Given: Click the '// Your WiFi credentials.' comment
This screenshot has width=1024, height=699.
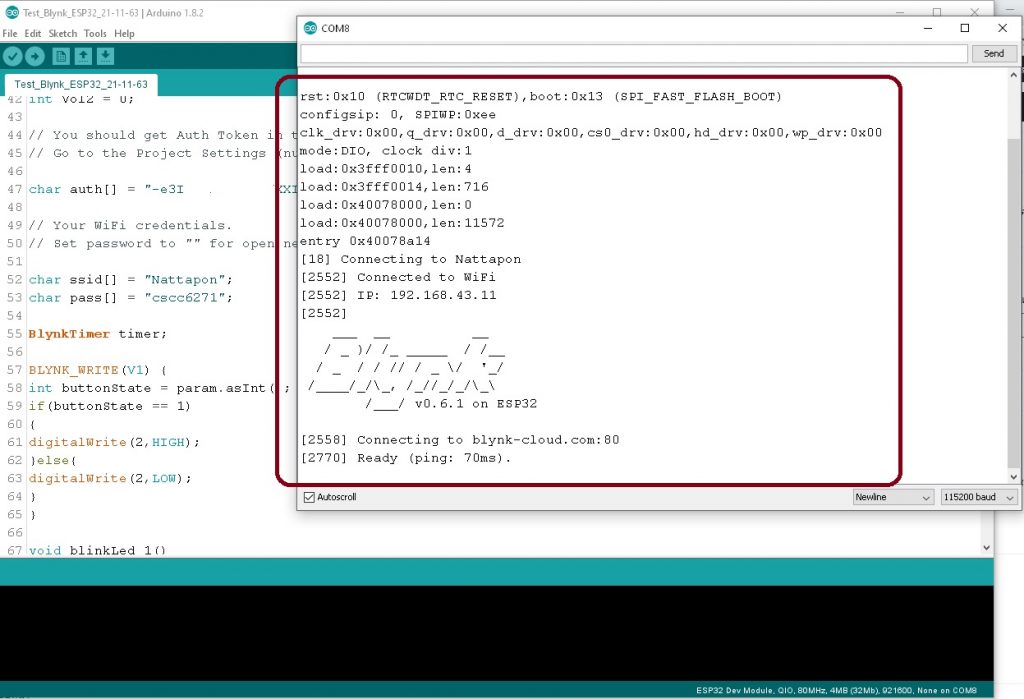Looking at the screenshot, I should click(130, 225).
